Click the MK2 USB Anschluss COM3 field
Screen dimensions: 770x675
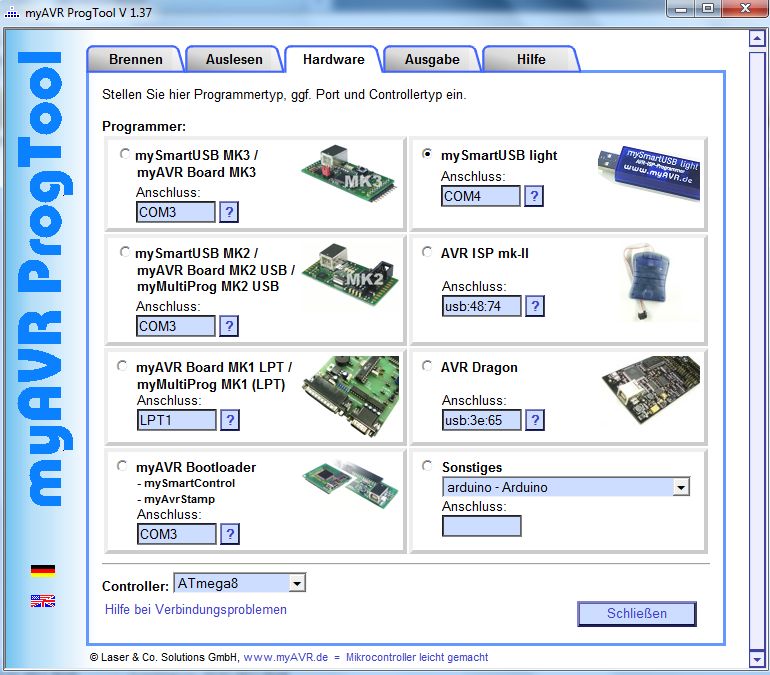pos(176,326)
